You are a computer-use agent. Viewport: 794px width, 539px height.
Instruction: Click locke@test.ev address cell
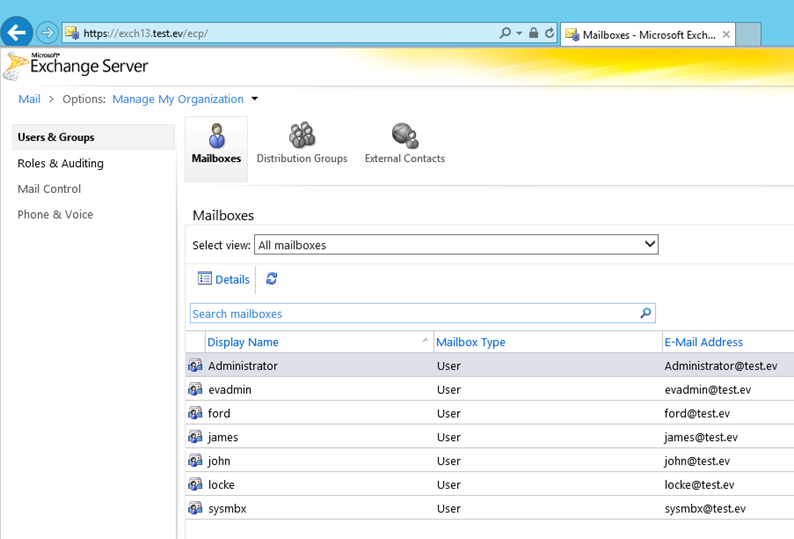pos(699,485)
